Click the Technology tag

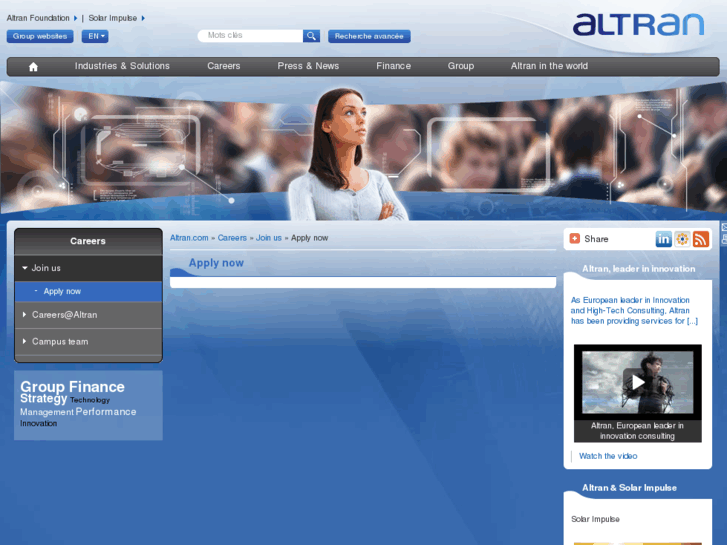click(x=90, y=400)
